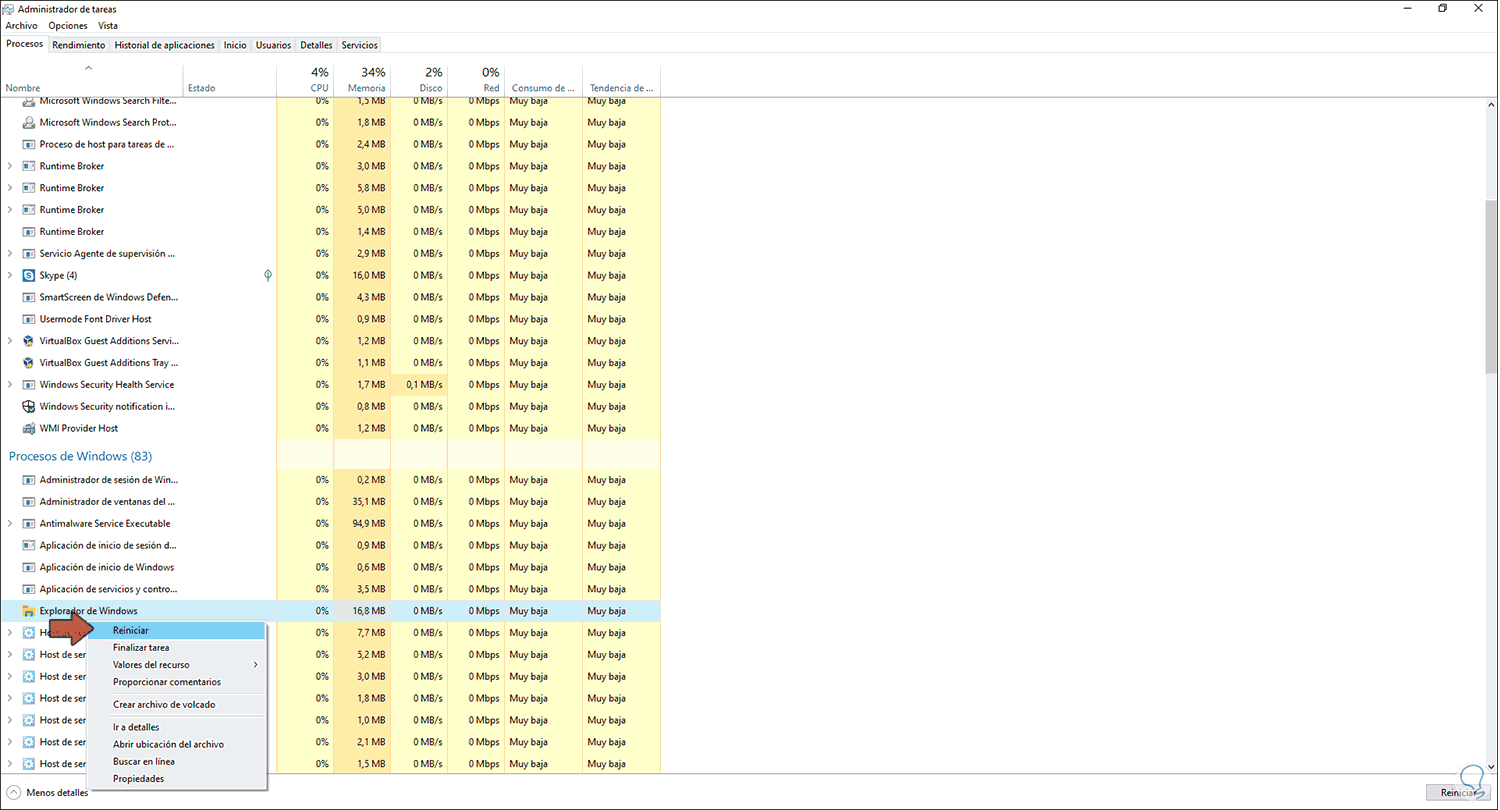Sort processes by the Disco column header
1500x810 pixels.
tap(419, 80)
